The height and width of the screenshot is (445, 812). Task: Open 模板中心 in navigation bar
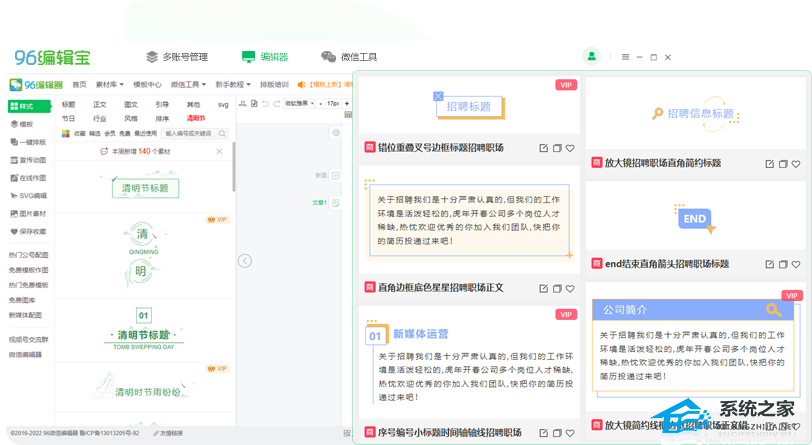tap(147, 84)
